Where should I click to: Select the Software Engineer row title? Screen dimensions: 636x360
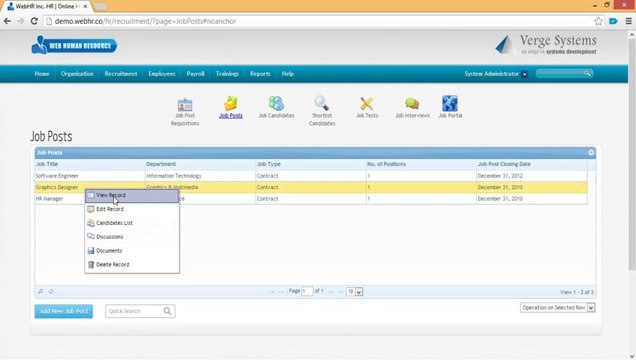pos(57,176)
